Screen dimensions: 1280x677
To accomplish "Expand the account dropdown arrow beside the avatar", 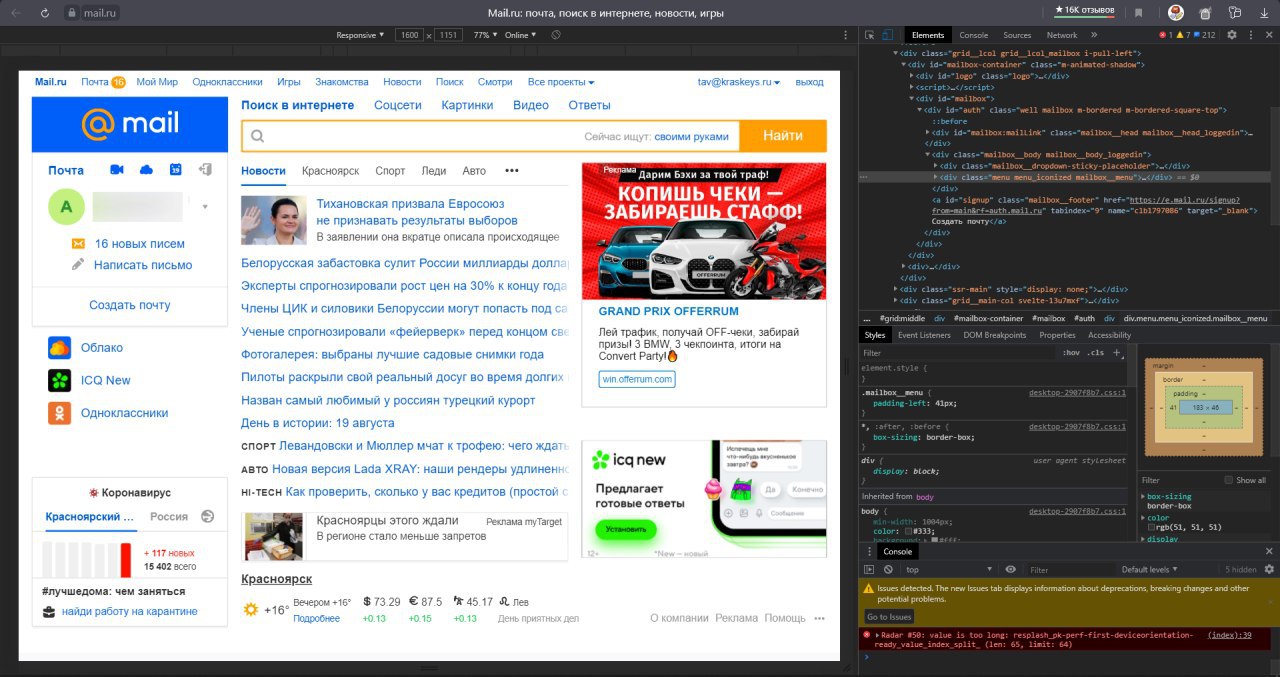I will [x=205, y=207].
